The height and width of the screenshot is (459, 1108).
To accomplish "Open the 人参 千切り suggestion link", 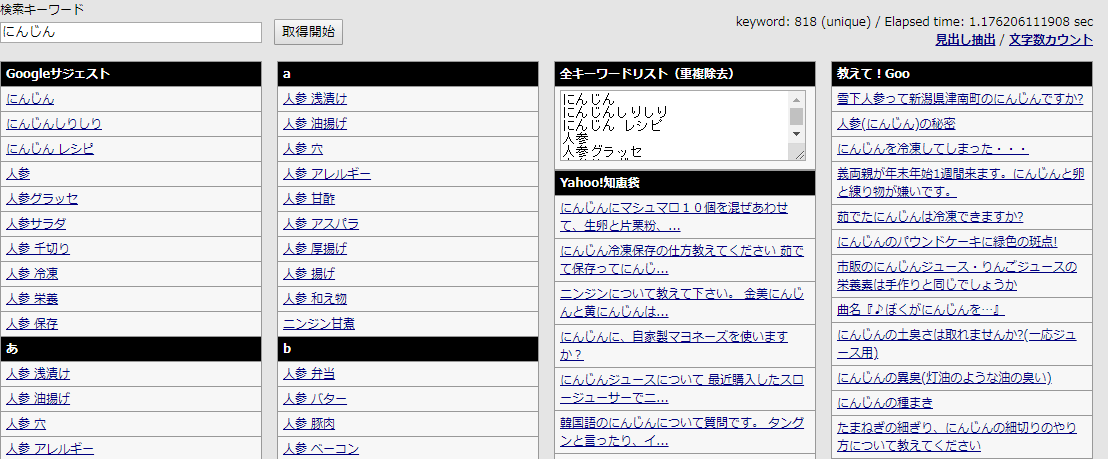I will tap(38, 249).
